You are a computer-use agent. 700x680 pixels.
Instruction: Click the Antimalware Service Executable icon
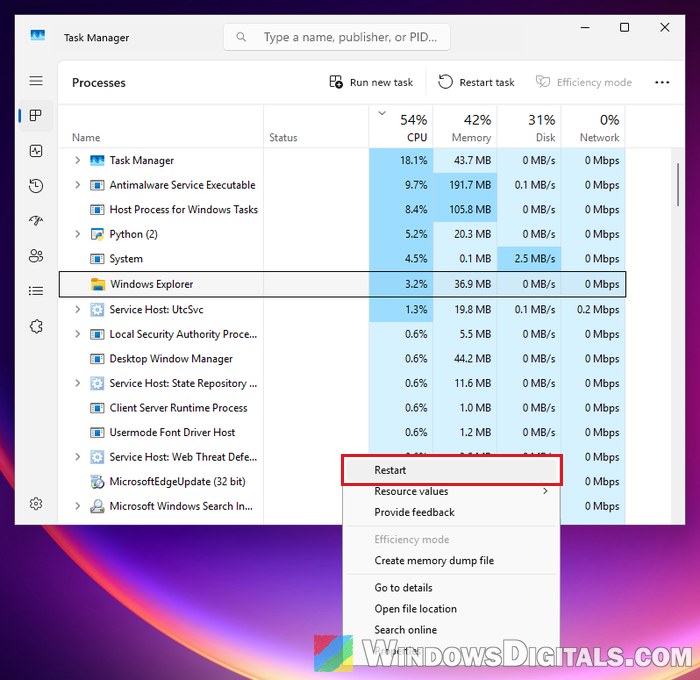[97, 185]
